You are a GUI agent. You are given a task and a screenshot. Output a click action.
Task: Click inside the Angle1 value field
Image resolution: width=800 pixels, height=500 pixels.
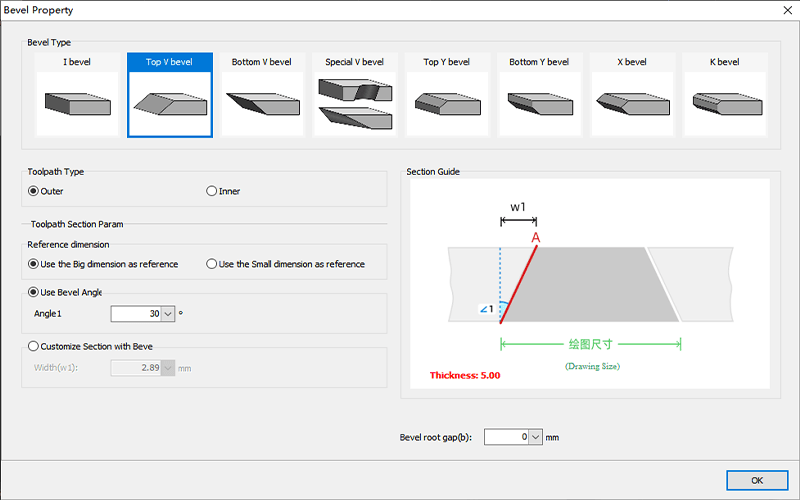(x=136, y=314)
